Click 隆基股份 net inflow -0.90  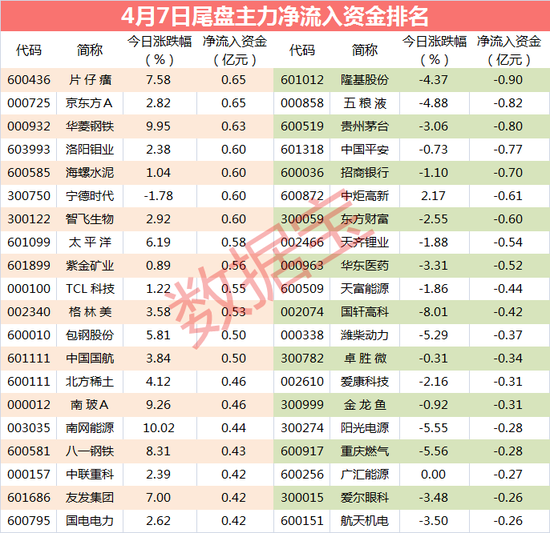508,80
